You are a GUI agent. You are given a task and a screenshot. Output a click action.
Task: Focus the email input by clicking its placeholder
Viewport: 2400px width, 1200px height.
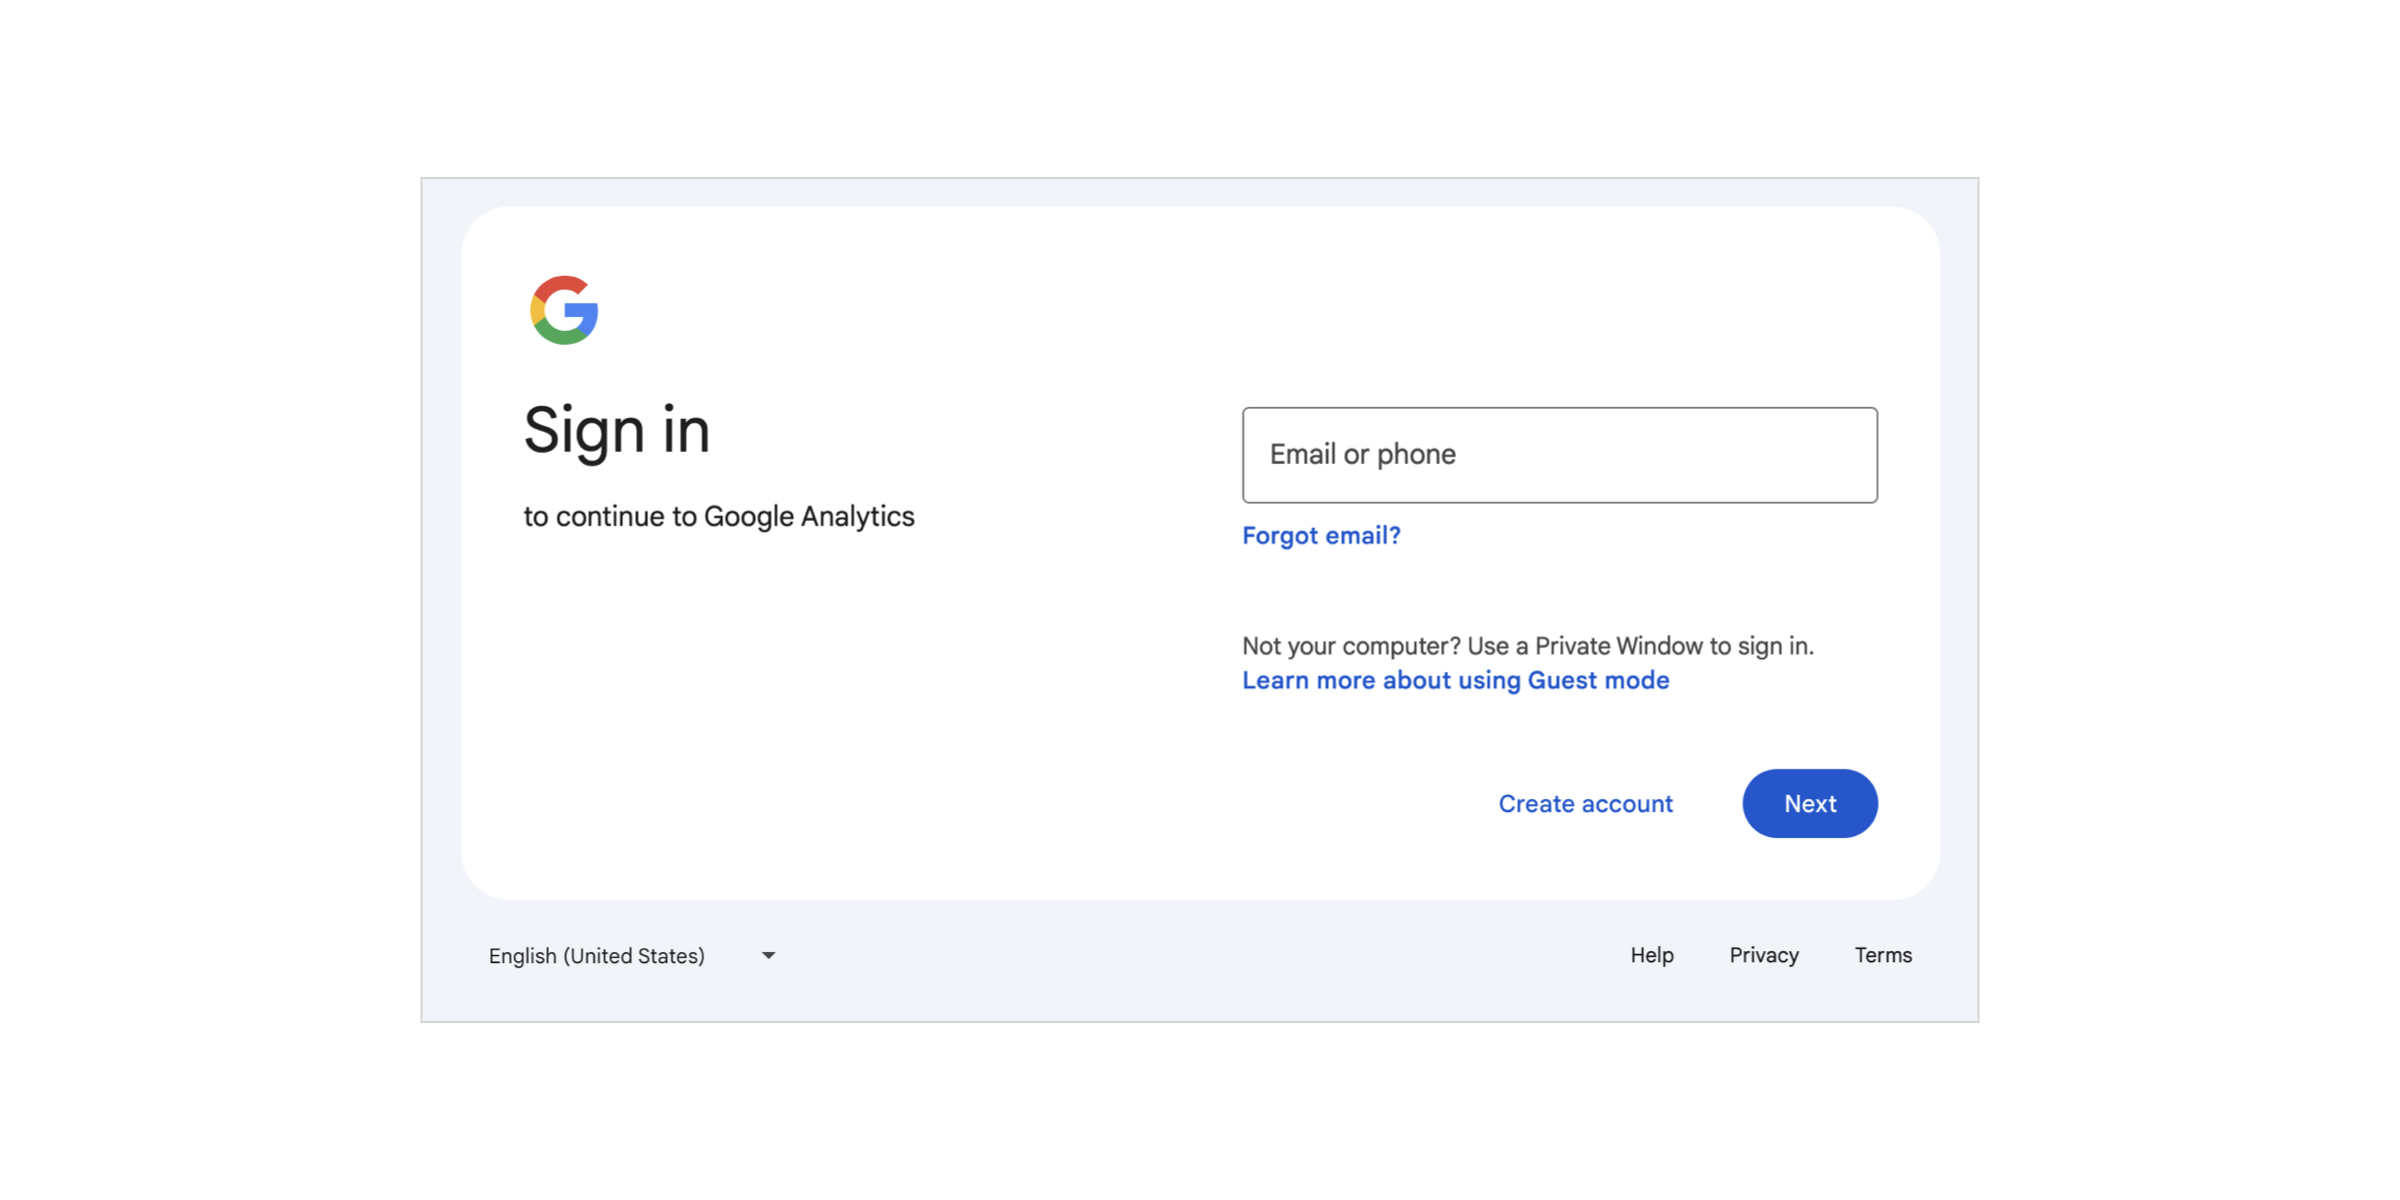click(1362, 455)
